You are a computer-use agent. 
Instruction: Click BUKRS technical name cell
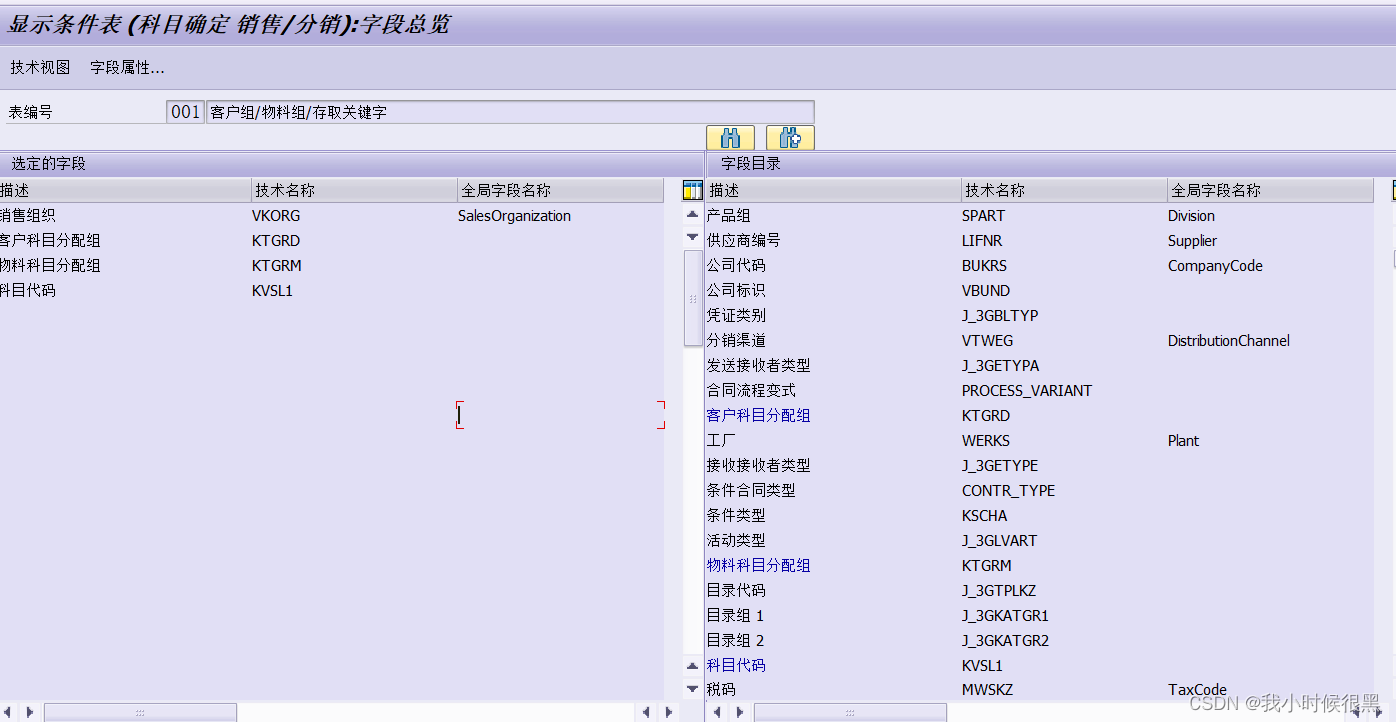pos(984,266)
